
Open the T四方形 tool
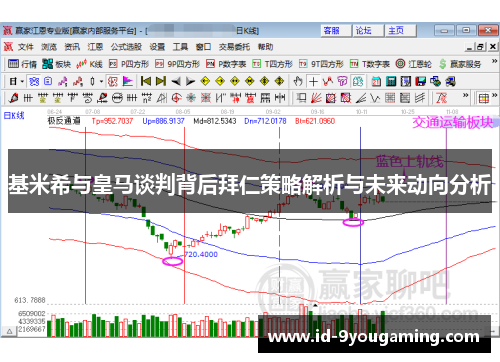[272, 64]
